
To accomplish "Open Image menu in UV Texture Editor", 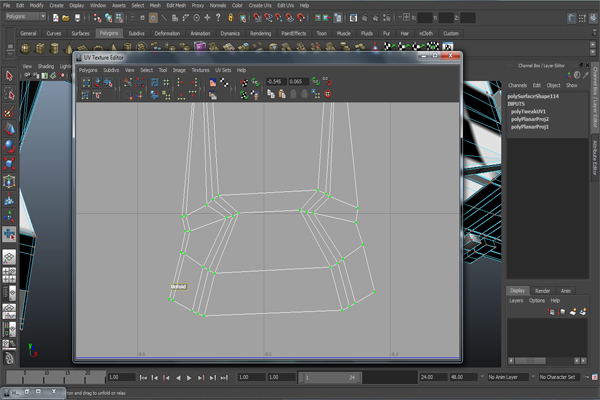I will point(179,70).
